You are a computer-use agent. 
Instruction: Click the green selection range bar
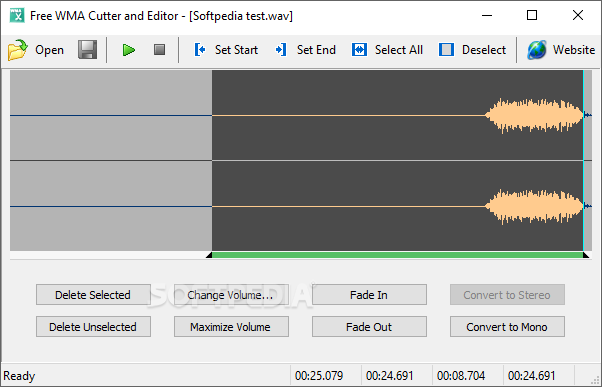tap(397, 255)
